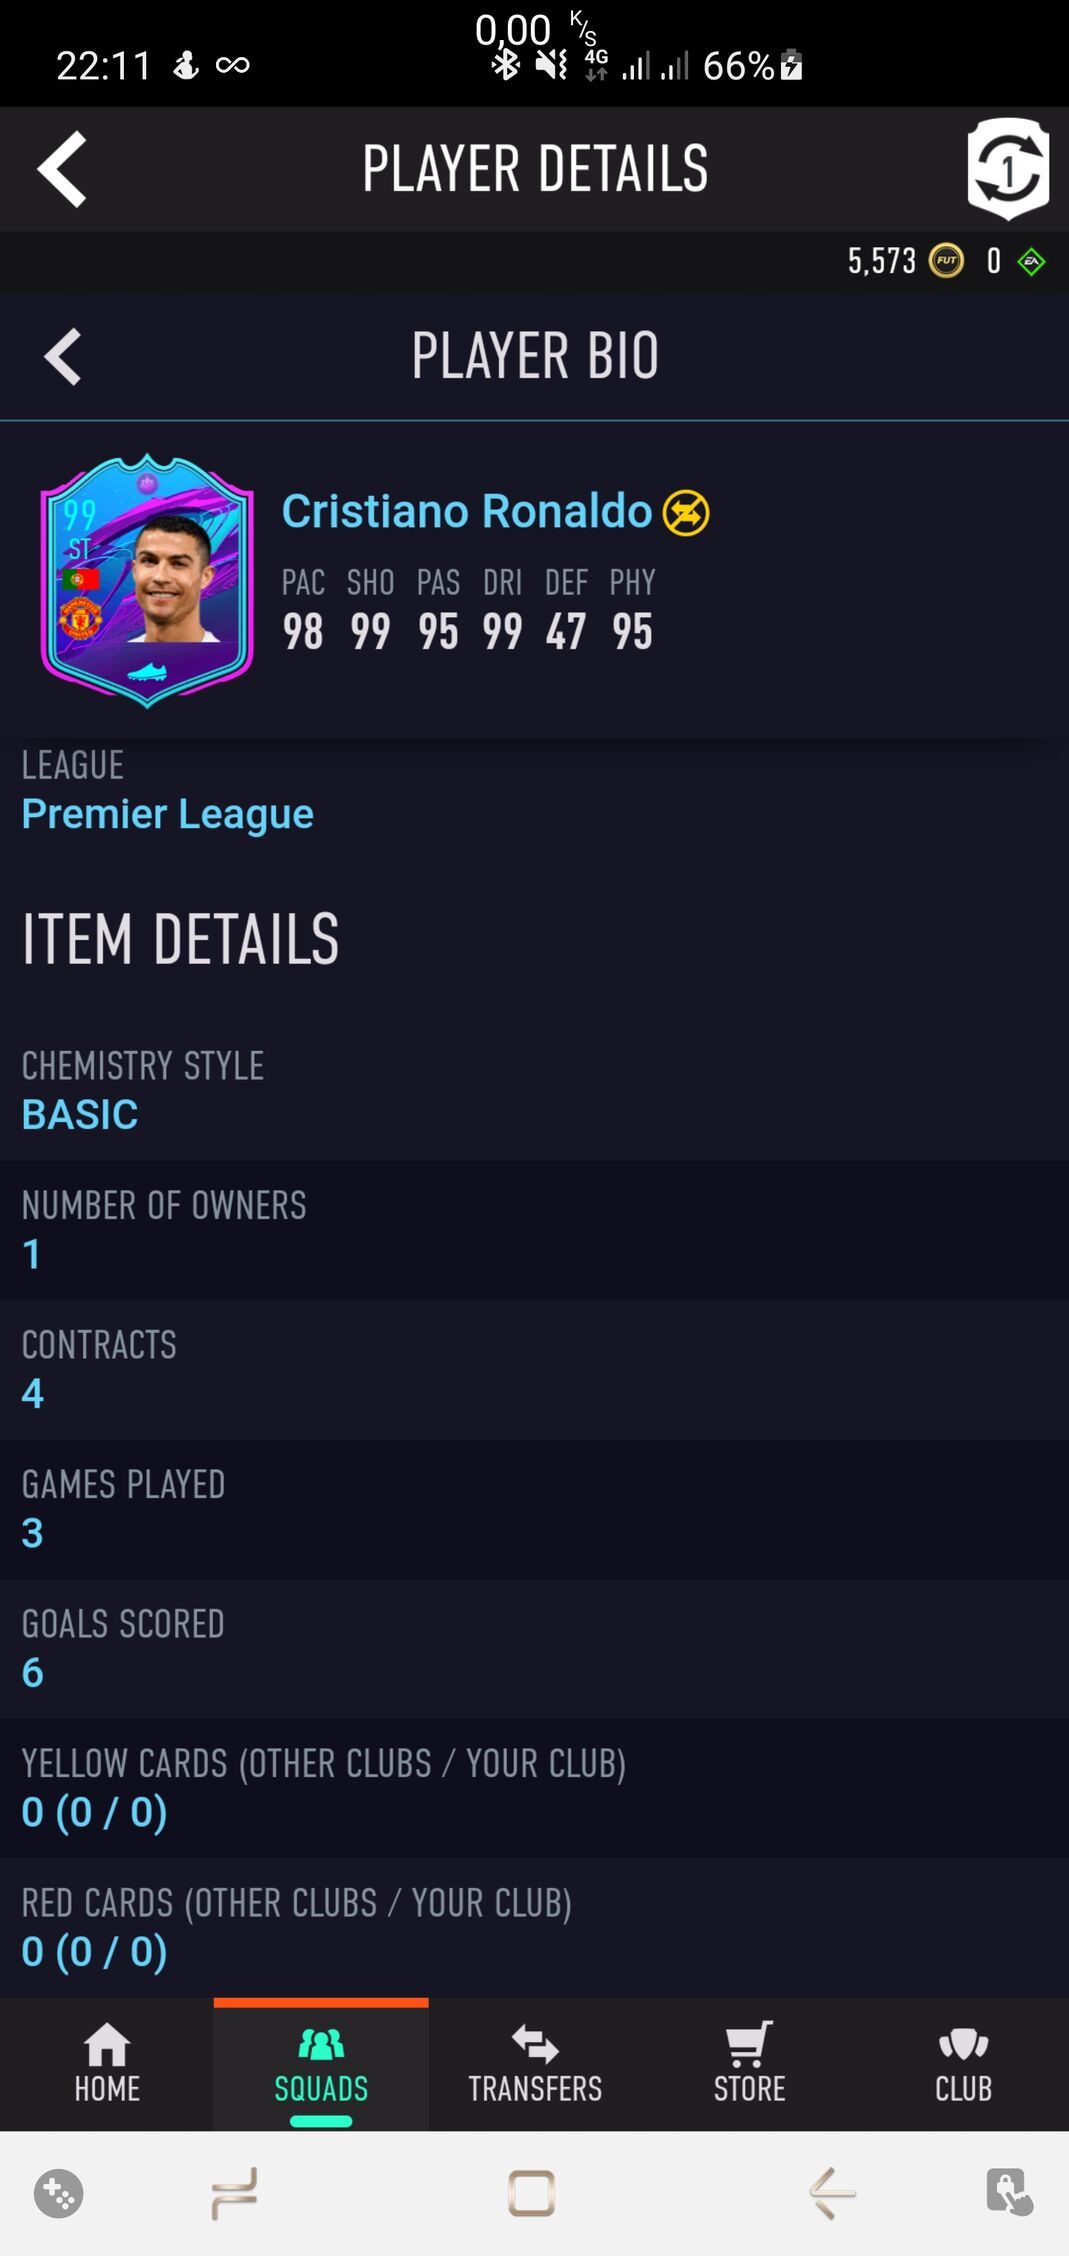Open the Transfers tab
The width and height of the screenshot is (1069, 2256).
coord(535,2063)
